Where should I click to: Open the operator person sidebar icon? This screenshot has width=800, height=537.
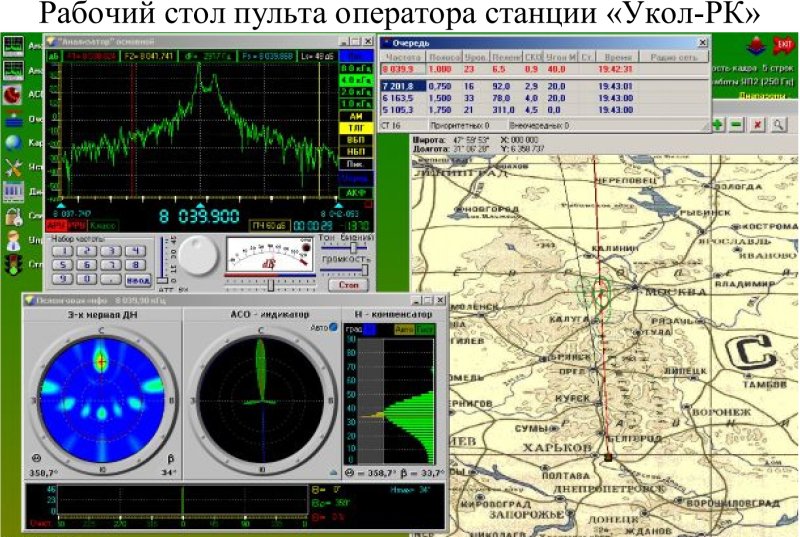point(13,240)
